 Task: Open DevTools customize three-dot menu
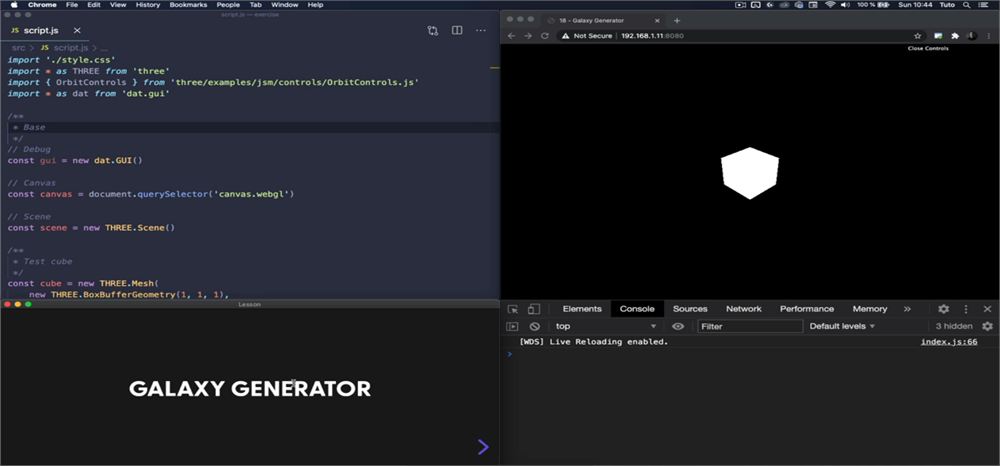click(966, 309)
